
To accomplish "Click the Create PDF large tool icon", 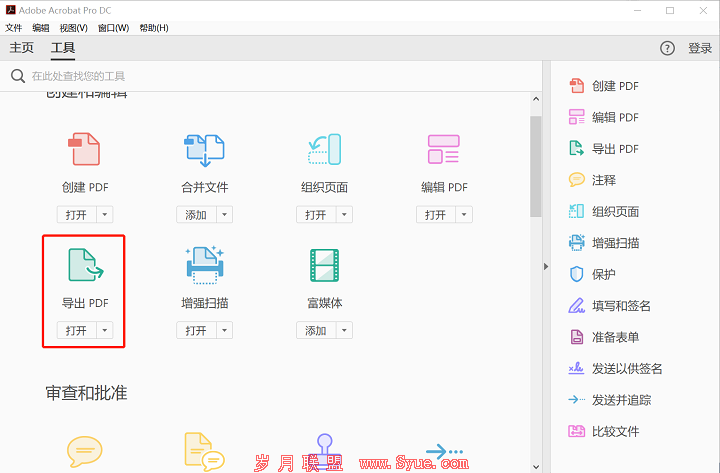I will click(x=84, y=149).
